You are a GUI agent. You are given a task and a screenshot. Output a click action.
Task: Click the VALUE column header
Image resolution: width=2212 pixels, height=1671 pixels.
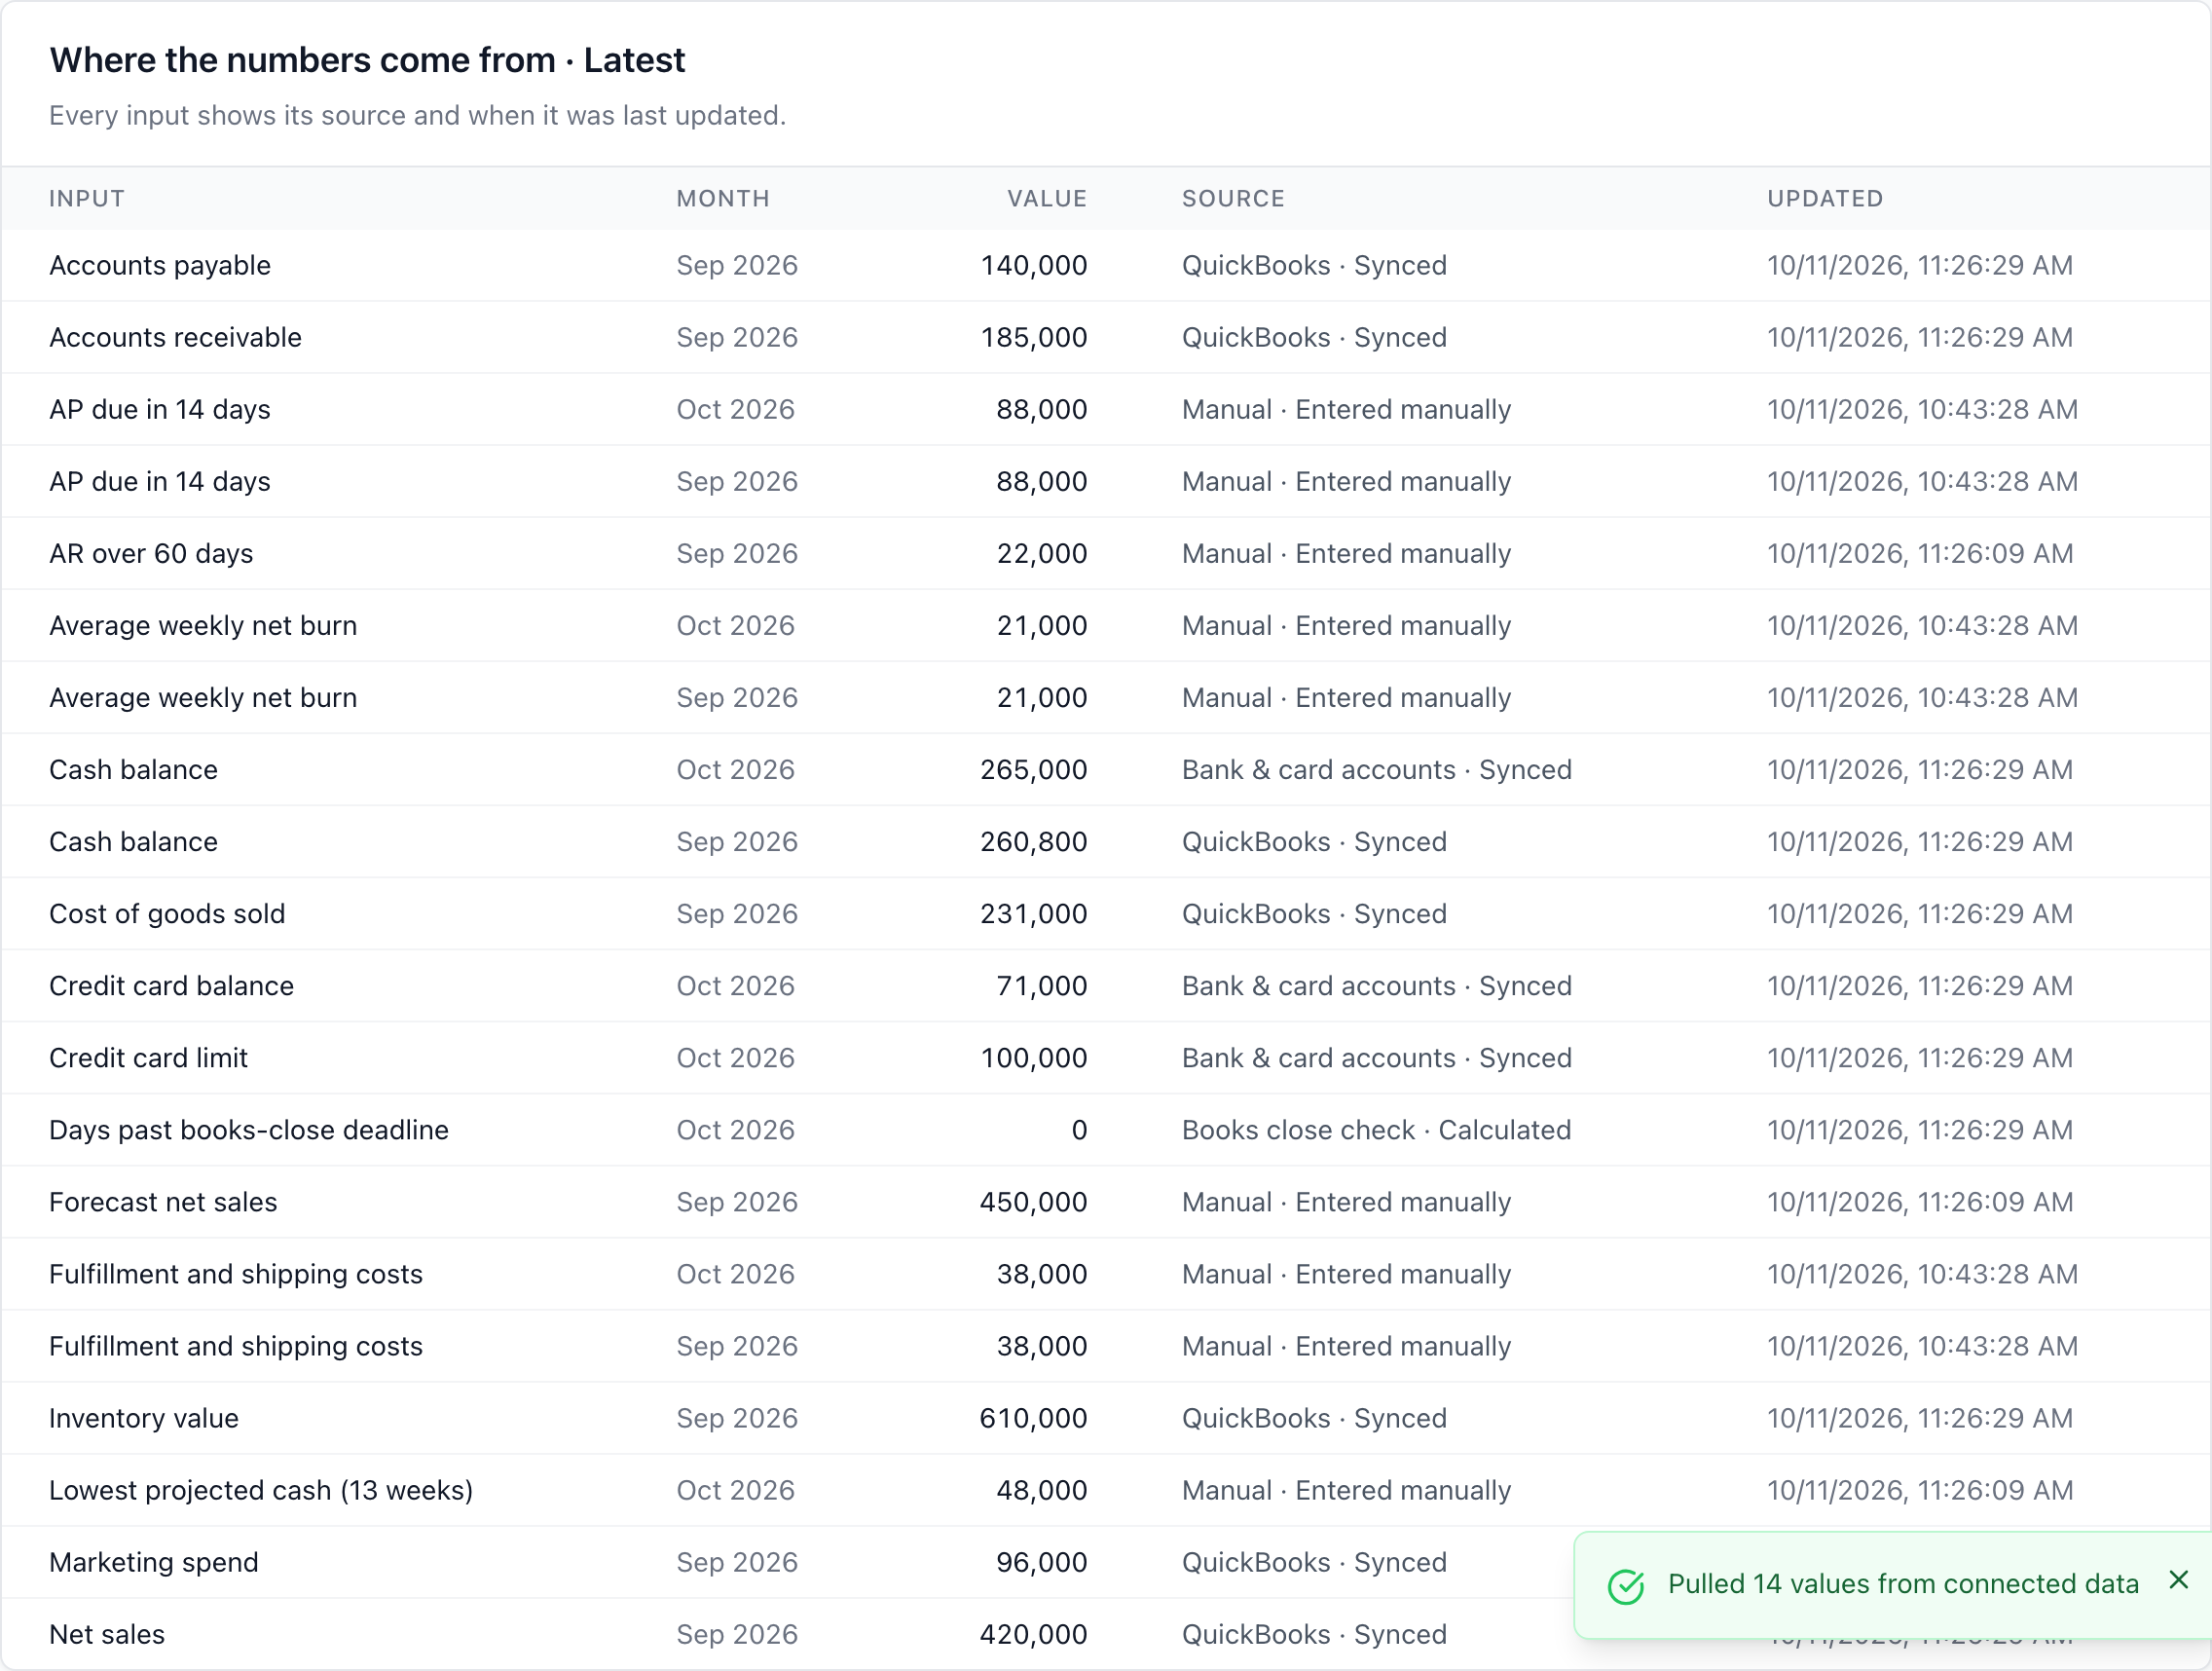coord(1047,198)
